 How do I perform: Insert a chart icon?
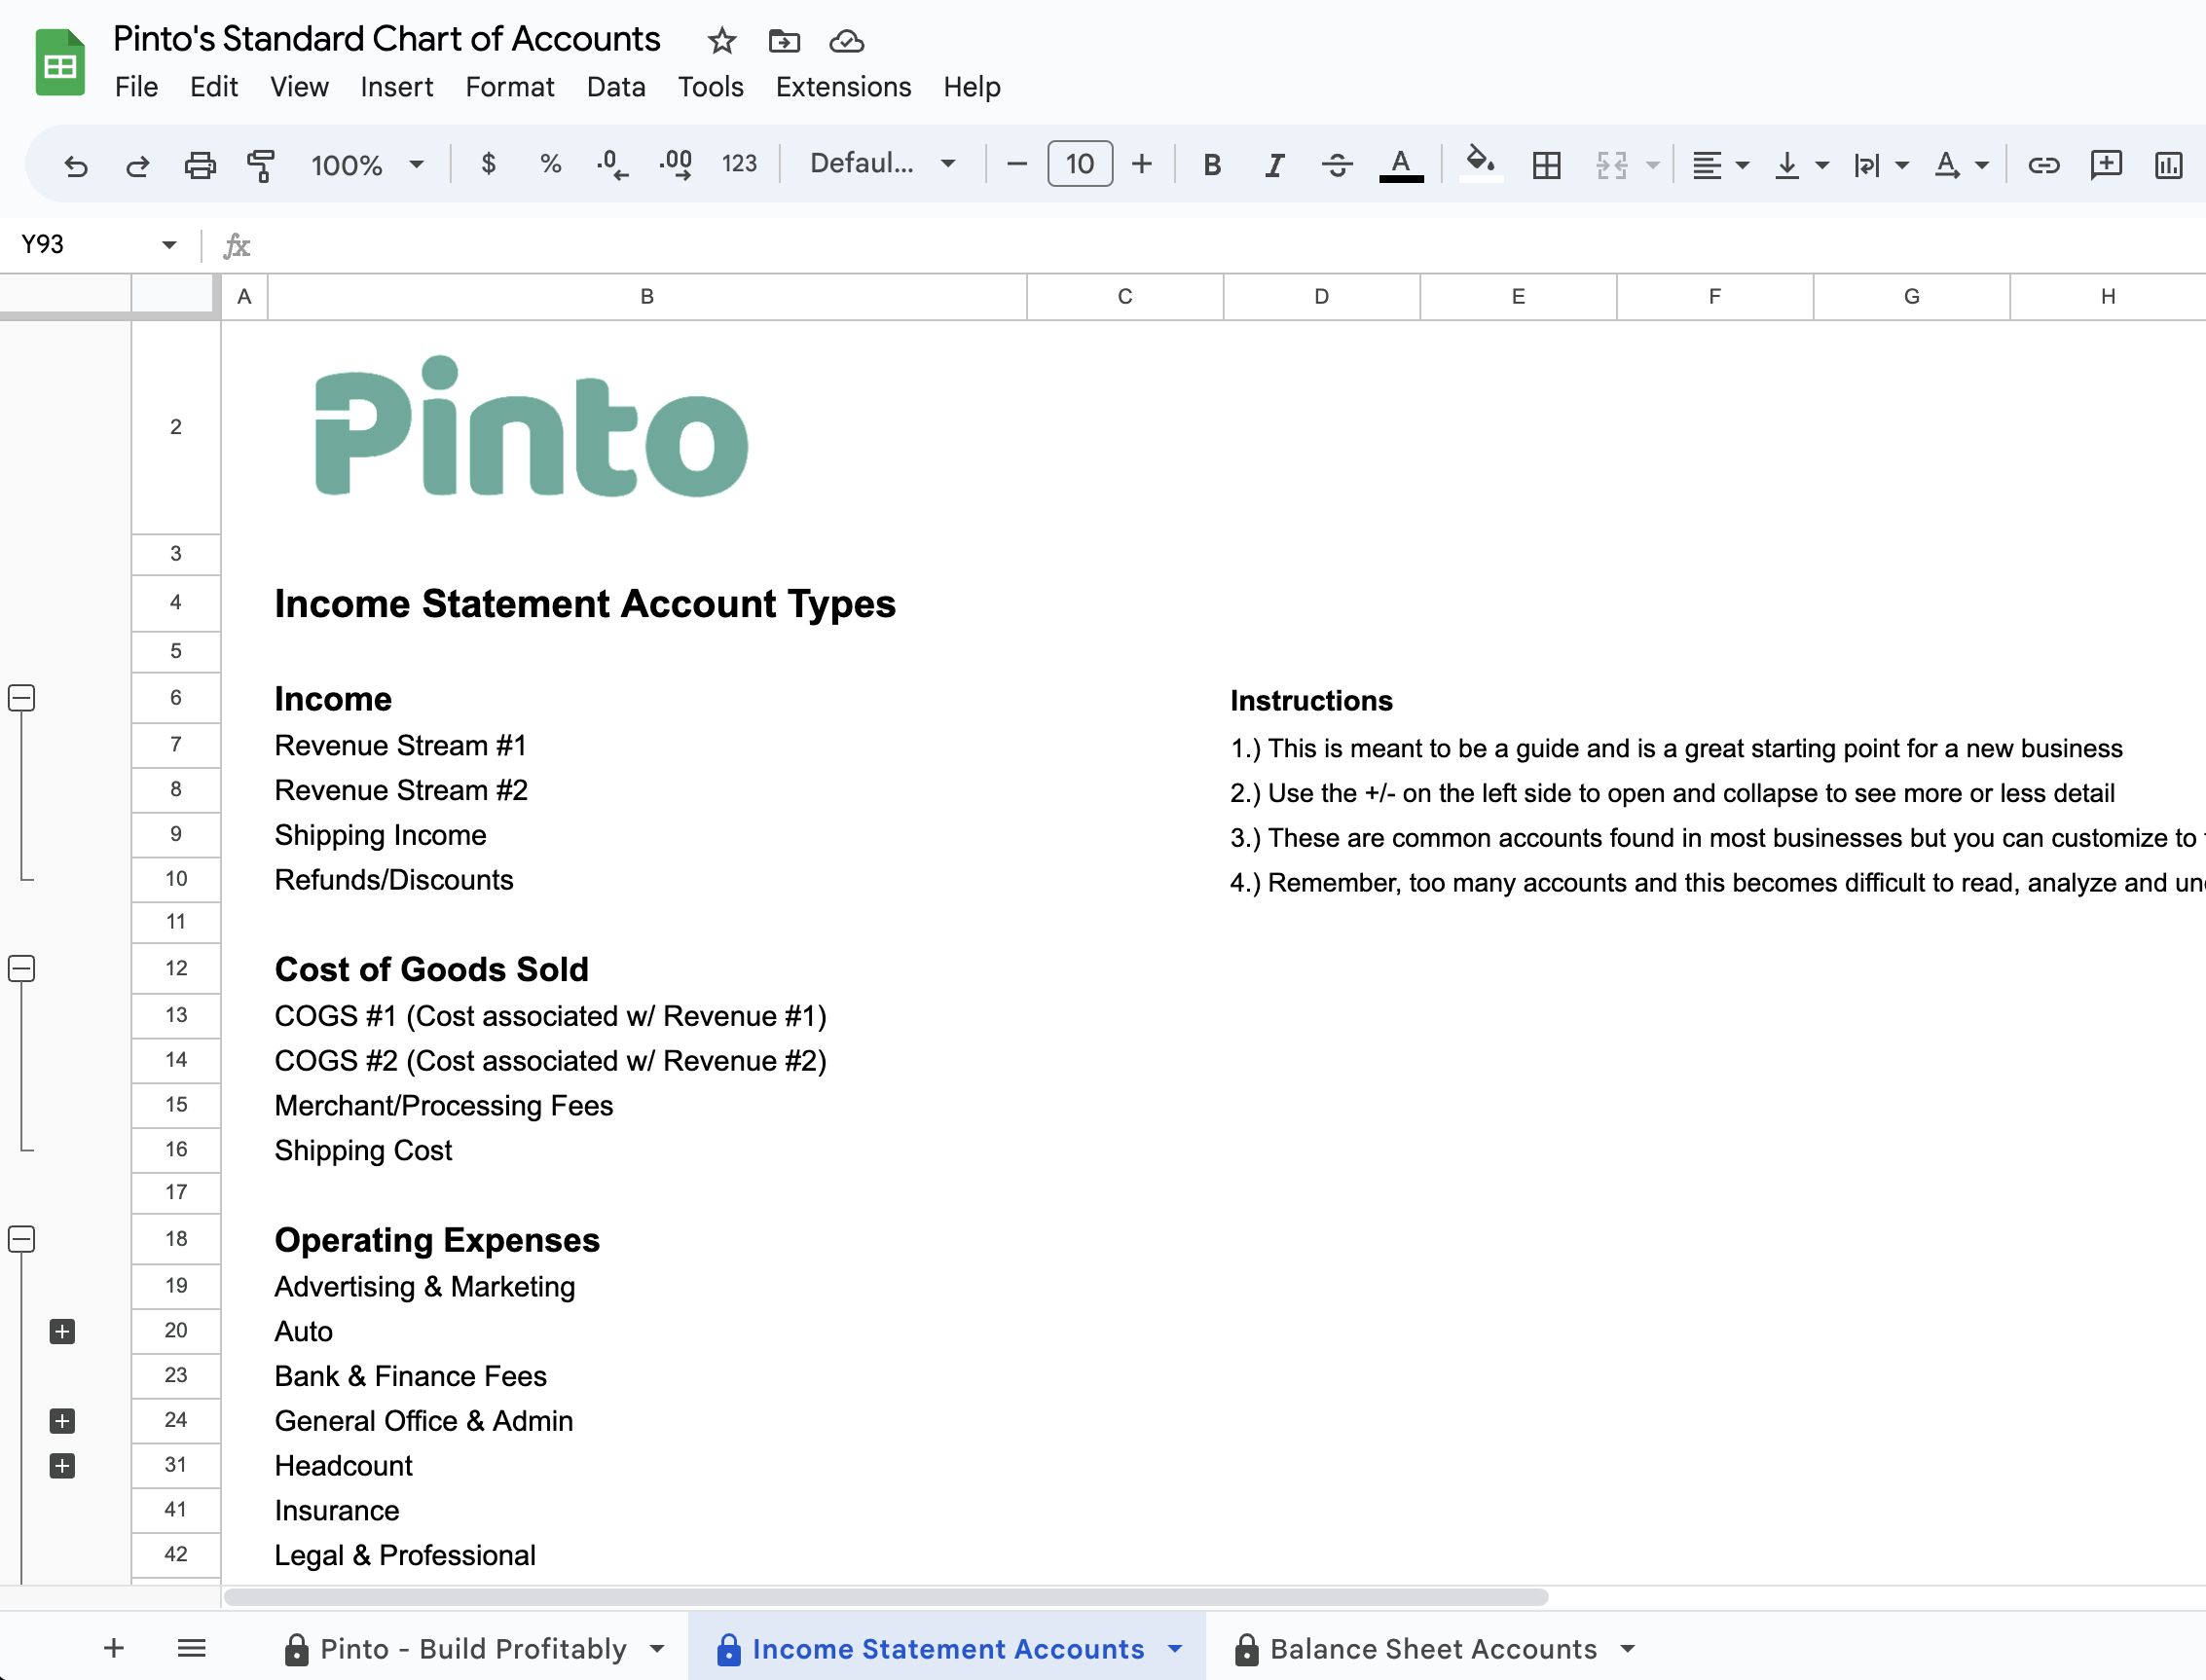tap(2168, 165)
